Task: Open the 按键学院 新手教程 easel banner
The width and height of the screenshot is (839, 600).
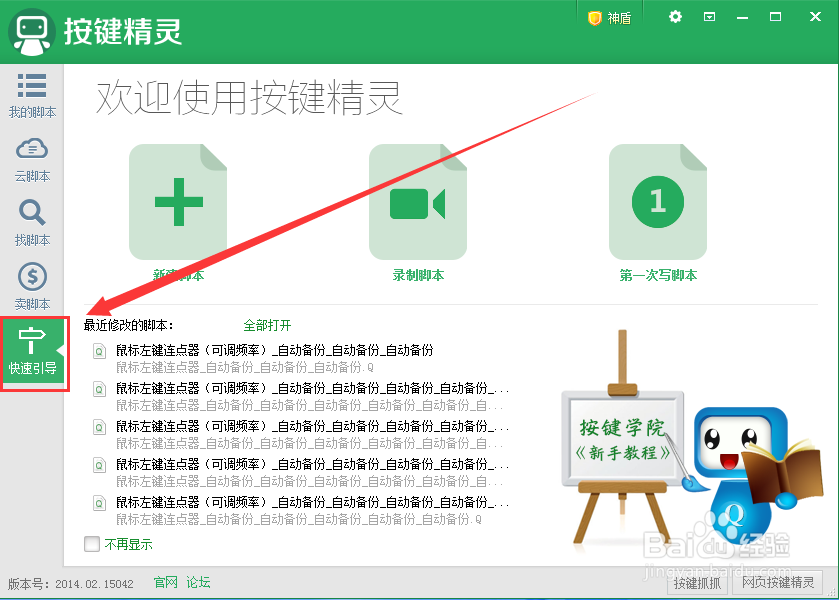Action: pyautogui.click(x=622, y=439)
